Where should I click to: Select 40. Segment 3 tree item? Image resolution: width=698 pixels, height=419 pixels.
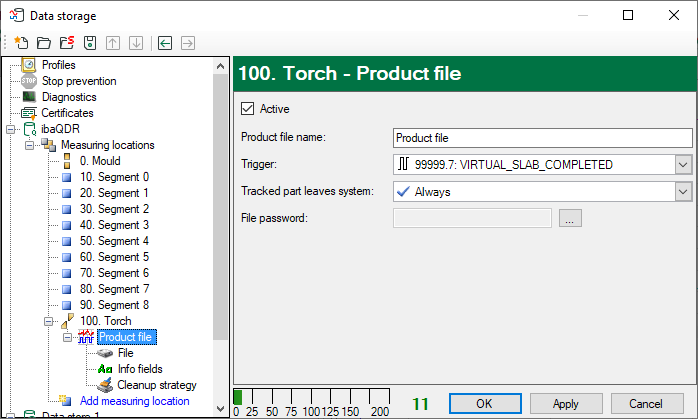click(114, 225)
